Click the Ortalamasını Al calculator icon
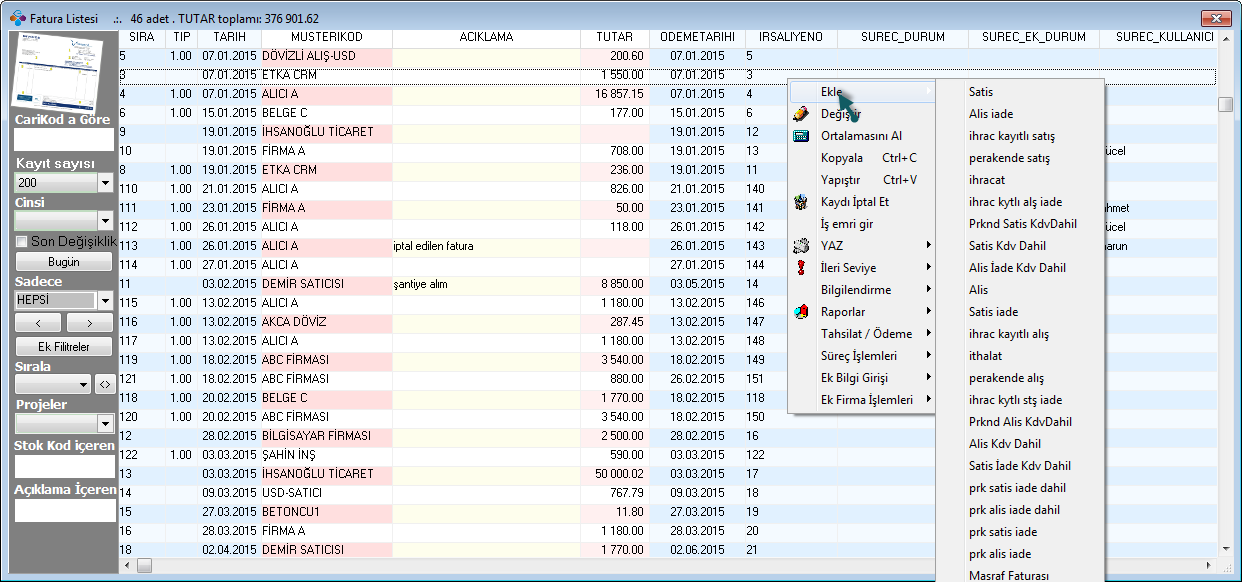 click(800, 136)
